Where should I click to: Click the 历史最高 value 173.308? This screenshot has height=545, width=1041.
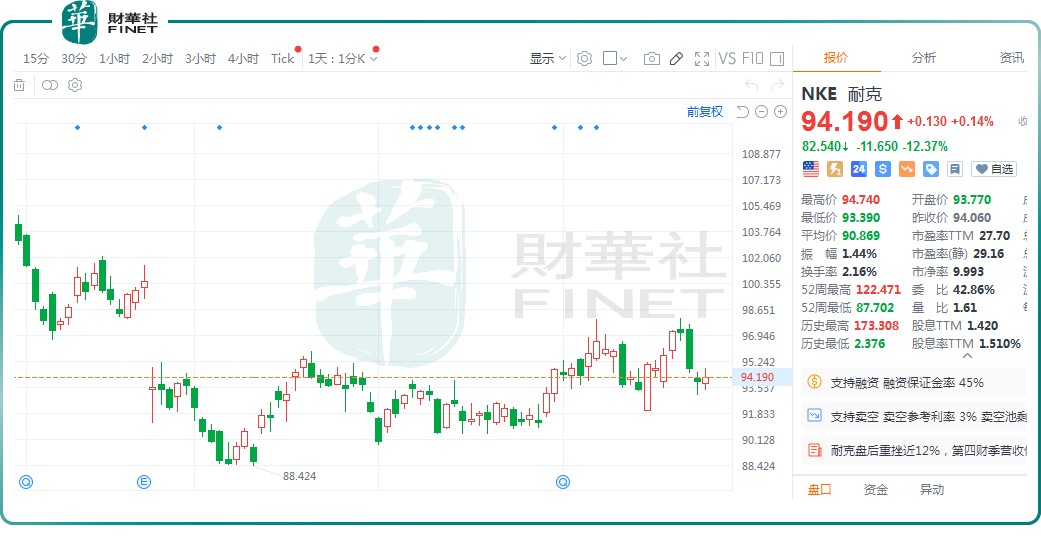[x=876, y=325]
